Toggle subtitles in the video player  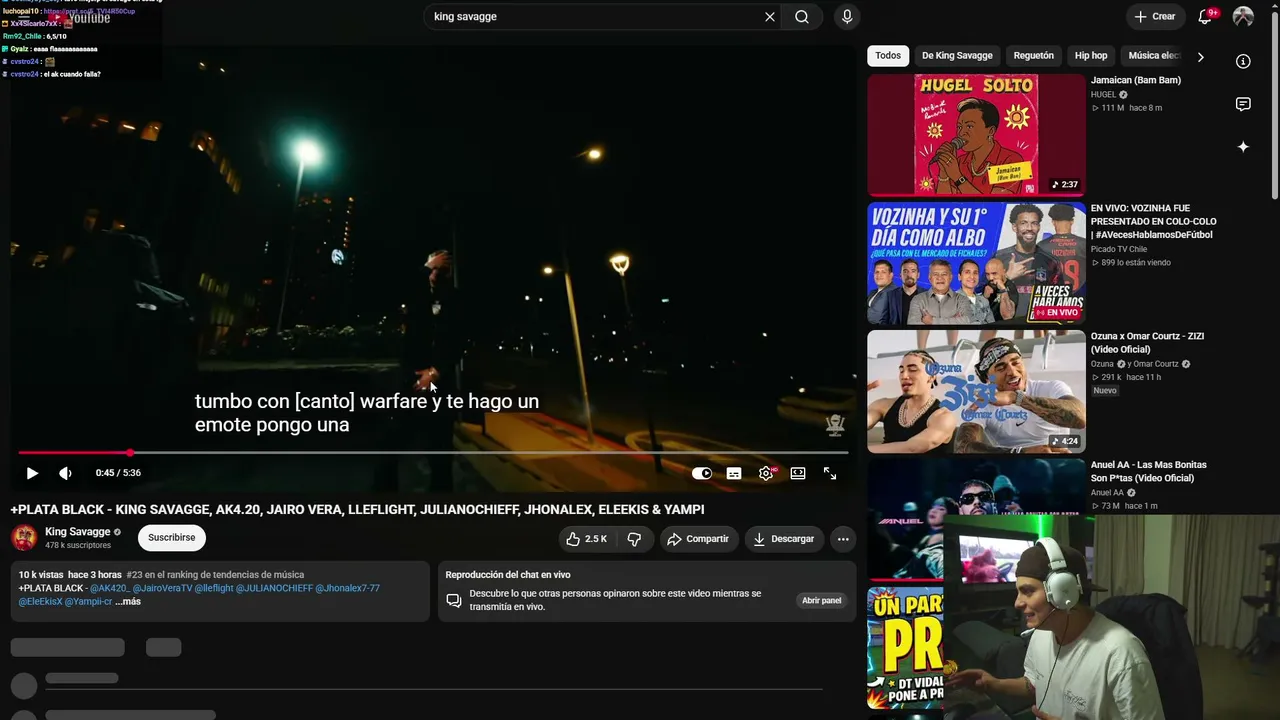[734, 473]
